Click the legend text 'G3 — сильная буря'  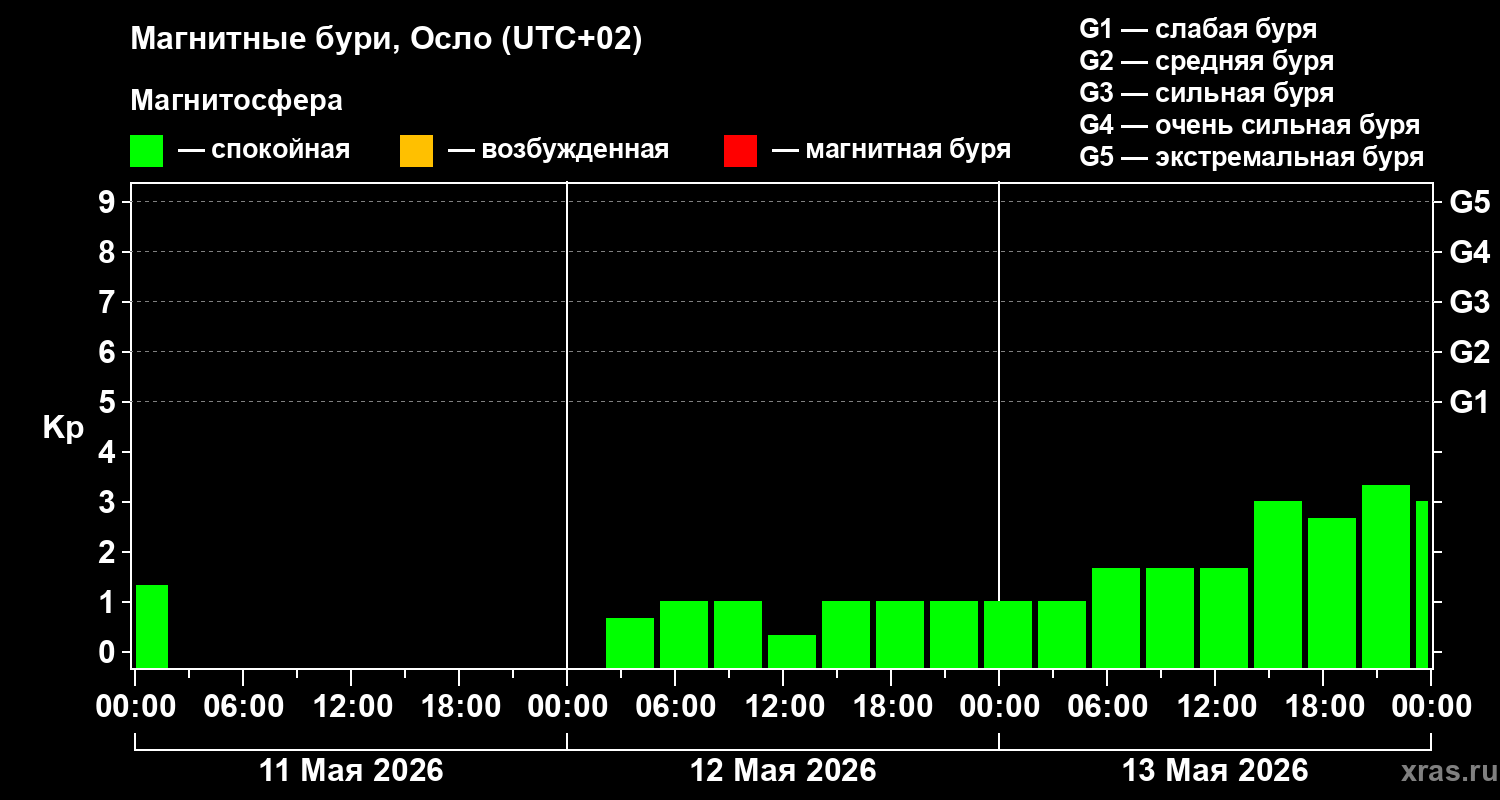click(x=1207, y=93)
